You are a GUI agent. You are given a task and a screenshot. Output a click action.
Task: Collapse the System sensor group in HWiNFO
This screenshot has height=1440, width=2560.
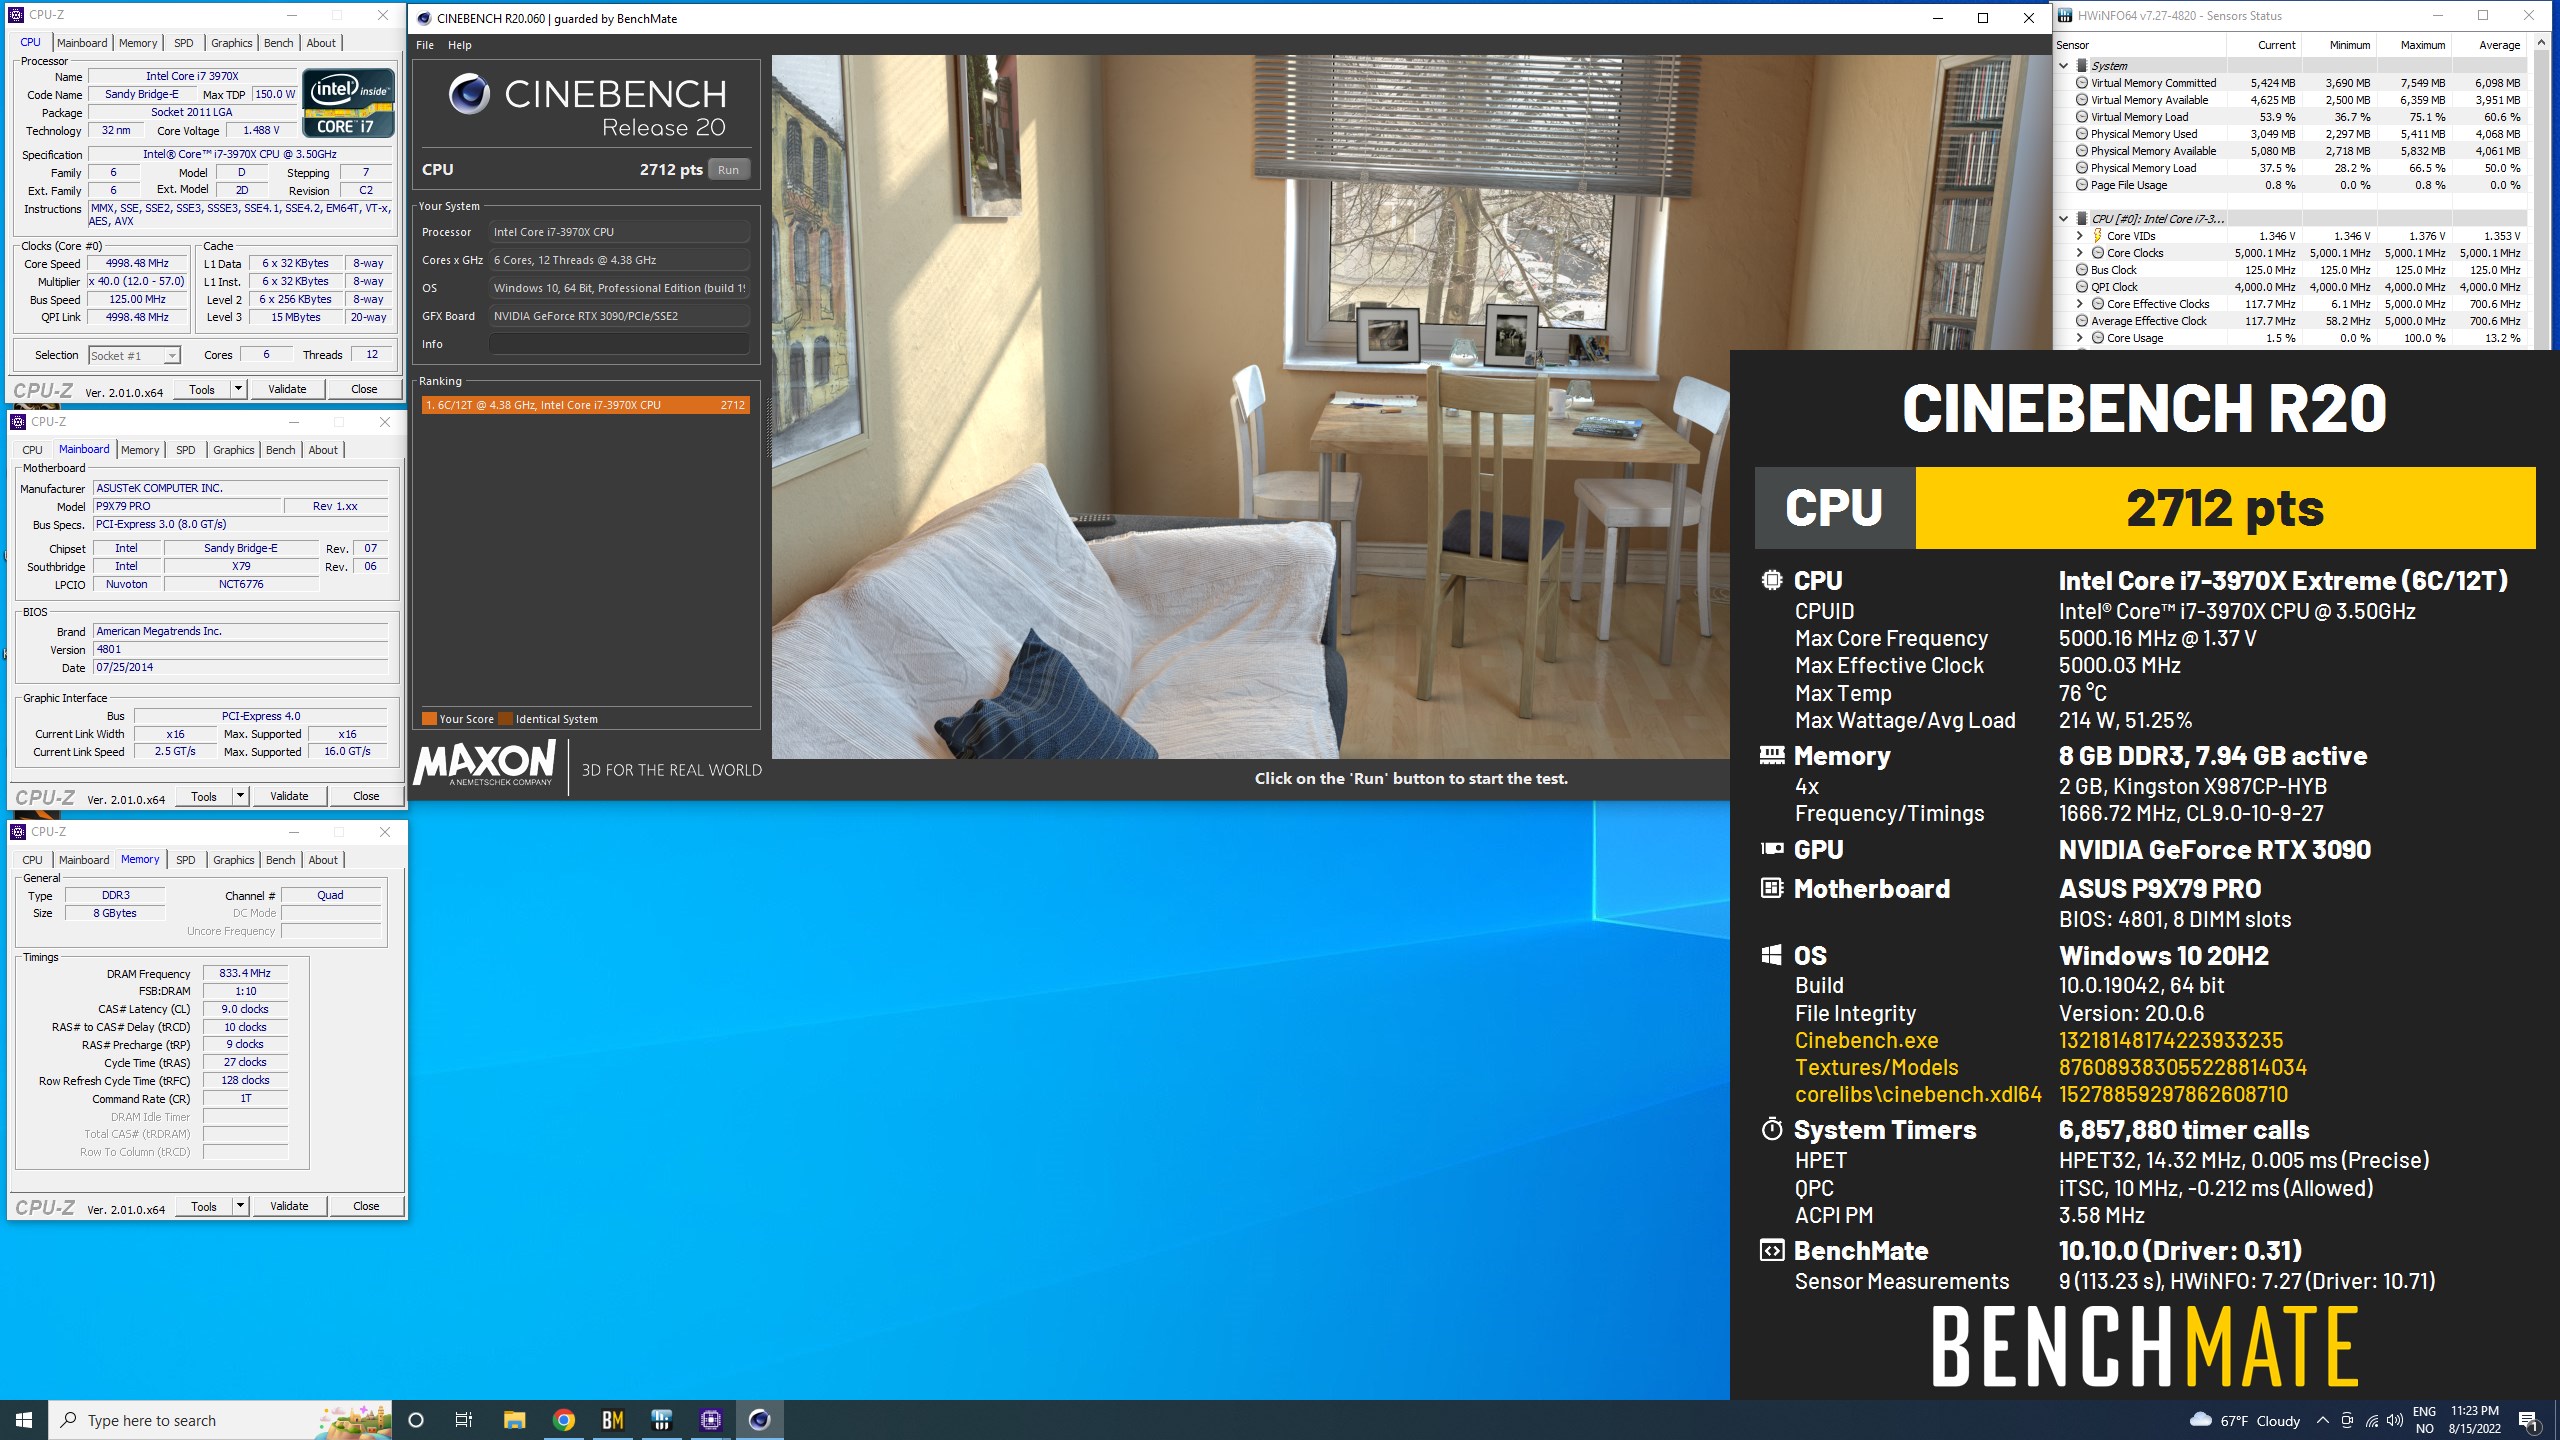coord(2064,65)
